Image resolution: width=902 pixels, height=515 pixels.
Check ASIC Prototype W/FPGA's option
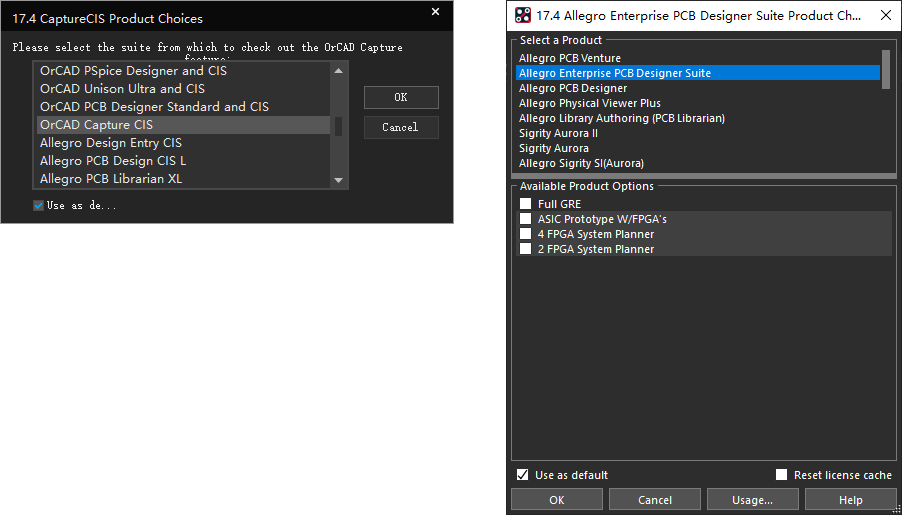point(525,219)
